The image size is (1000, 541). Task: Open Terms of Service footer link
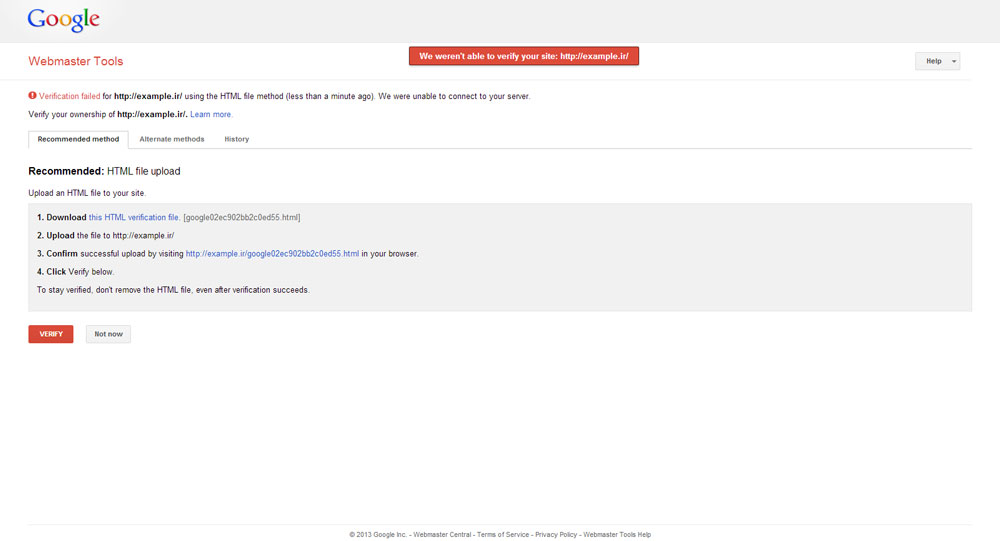pyautogui.click(x=503, y=535)
